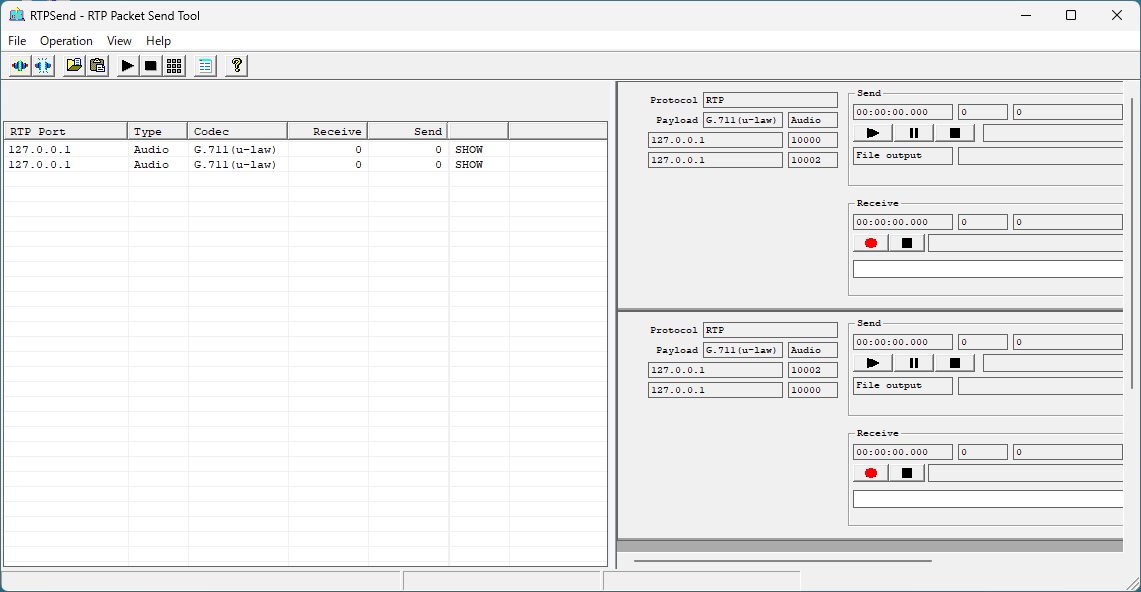Image resolution: width=1141 pixels, height=592 pixels.
Task: Click the lower panel's port 10000 field
Action: [x=813, y=390]
